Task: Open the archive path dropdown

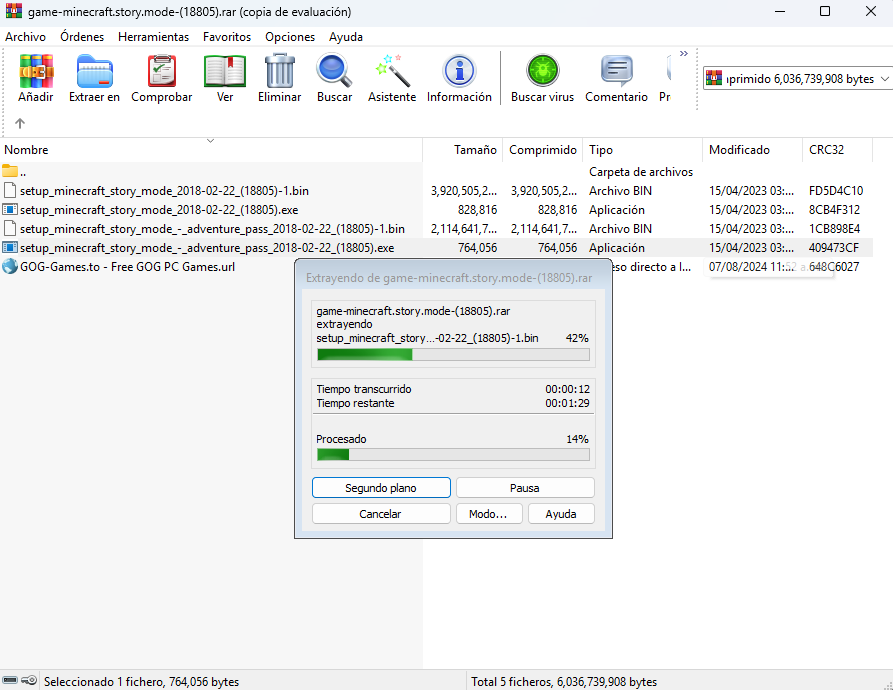Action: (884, 79)
